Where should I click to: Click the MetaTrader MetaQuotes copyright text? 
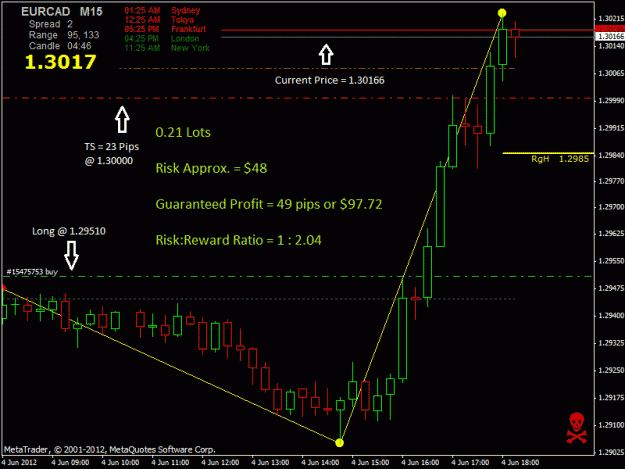tap(110, 449)
